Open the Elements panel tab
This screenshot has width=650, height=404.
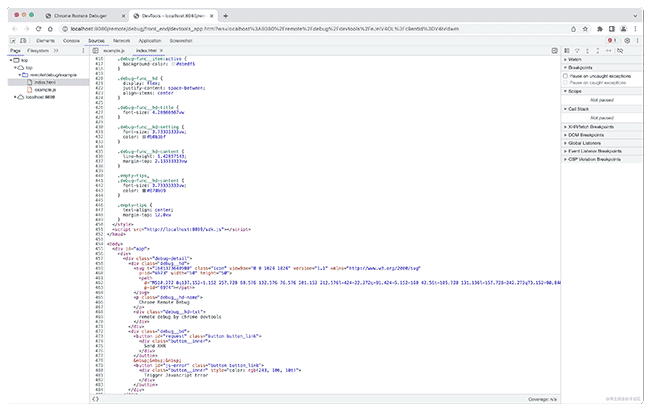point(45,41)
